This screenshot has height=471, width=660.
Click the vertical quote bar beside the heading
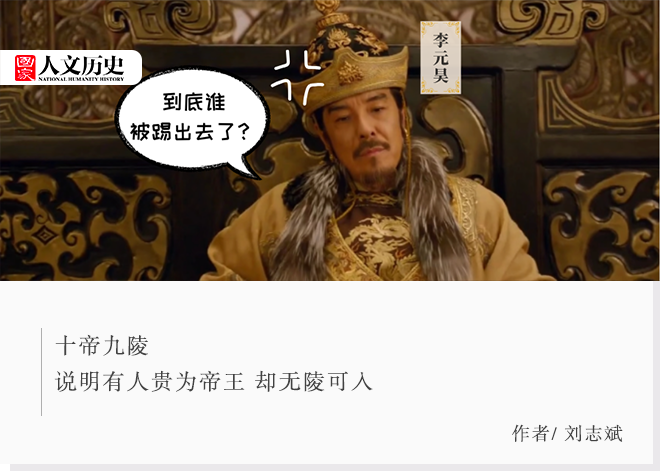click(41, 372)
